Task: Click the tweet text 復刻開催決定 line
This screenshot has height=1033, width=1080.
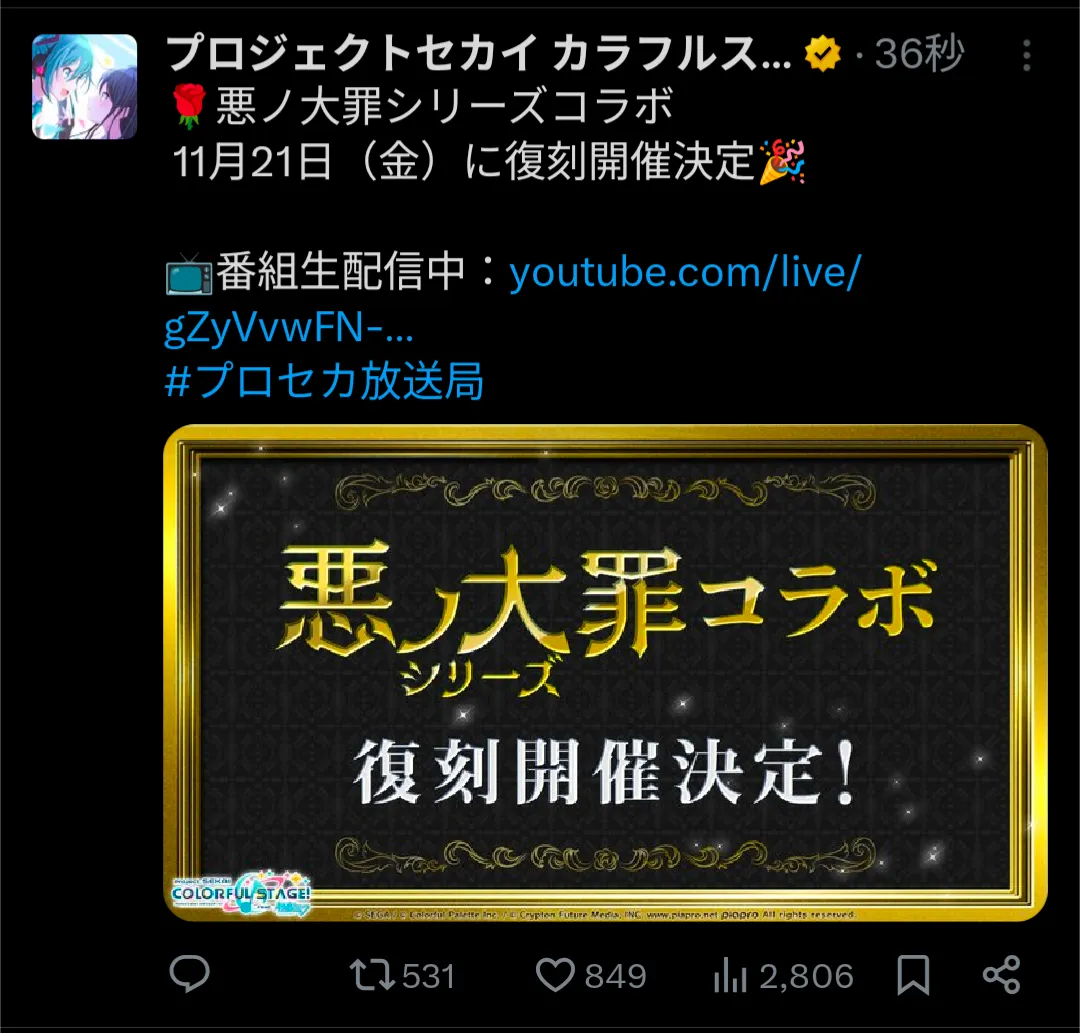Action: [488, 162]
